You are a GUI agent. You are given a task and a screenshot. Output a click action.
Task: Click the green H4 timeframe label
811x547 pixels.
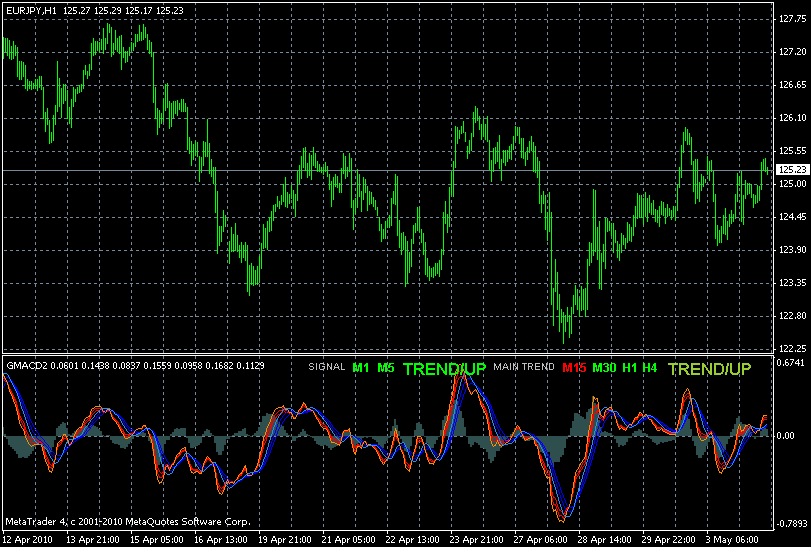(x=650, y=368)
